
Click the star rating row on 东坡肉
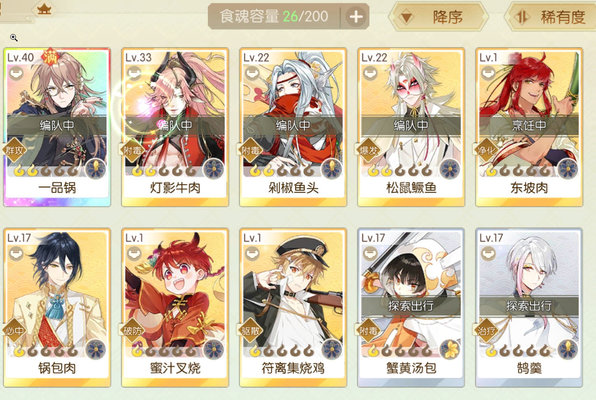(x=519, y=170)
